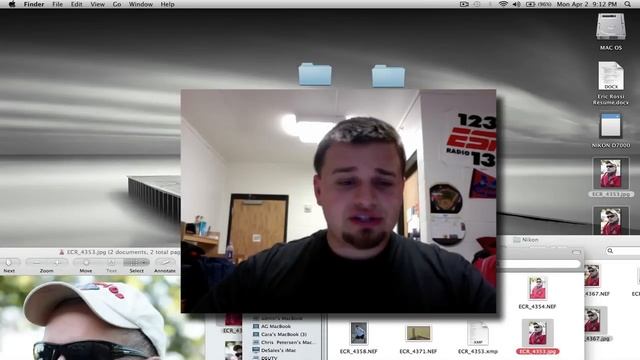Click the webcam video overlay window
This screenshot has width=640, height=360.
[x=338, y=201]
